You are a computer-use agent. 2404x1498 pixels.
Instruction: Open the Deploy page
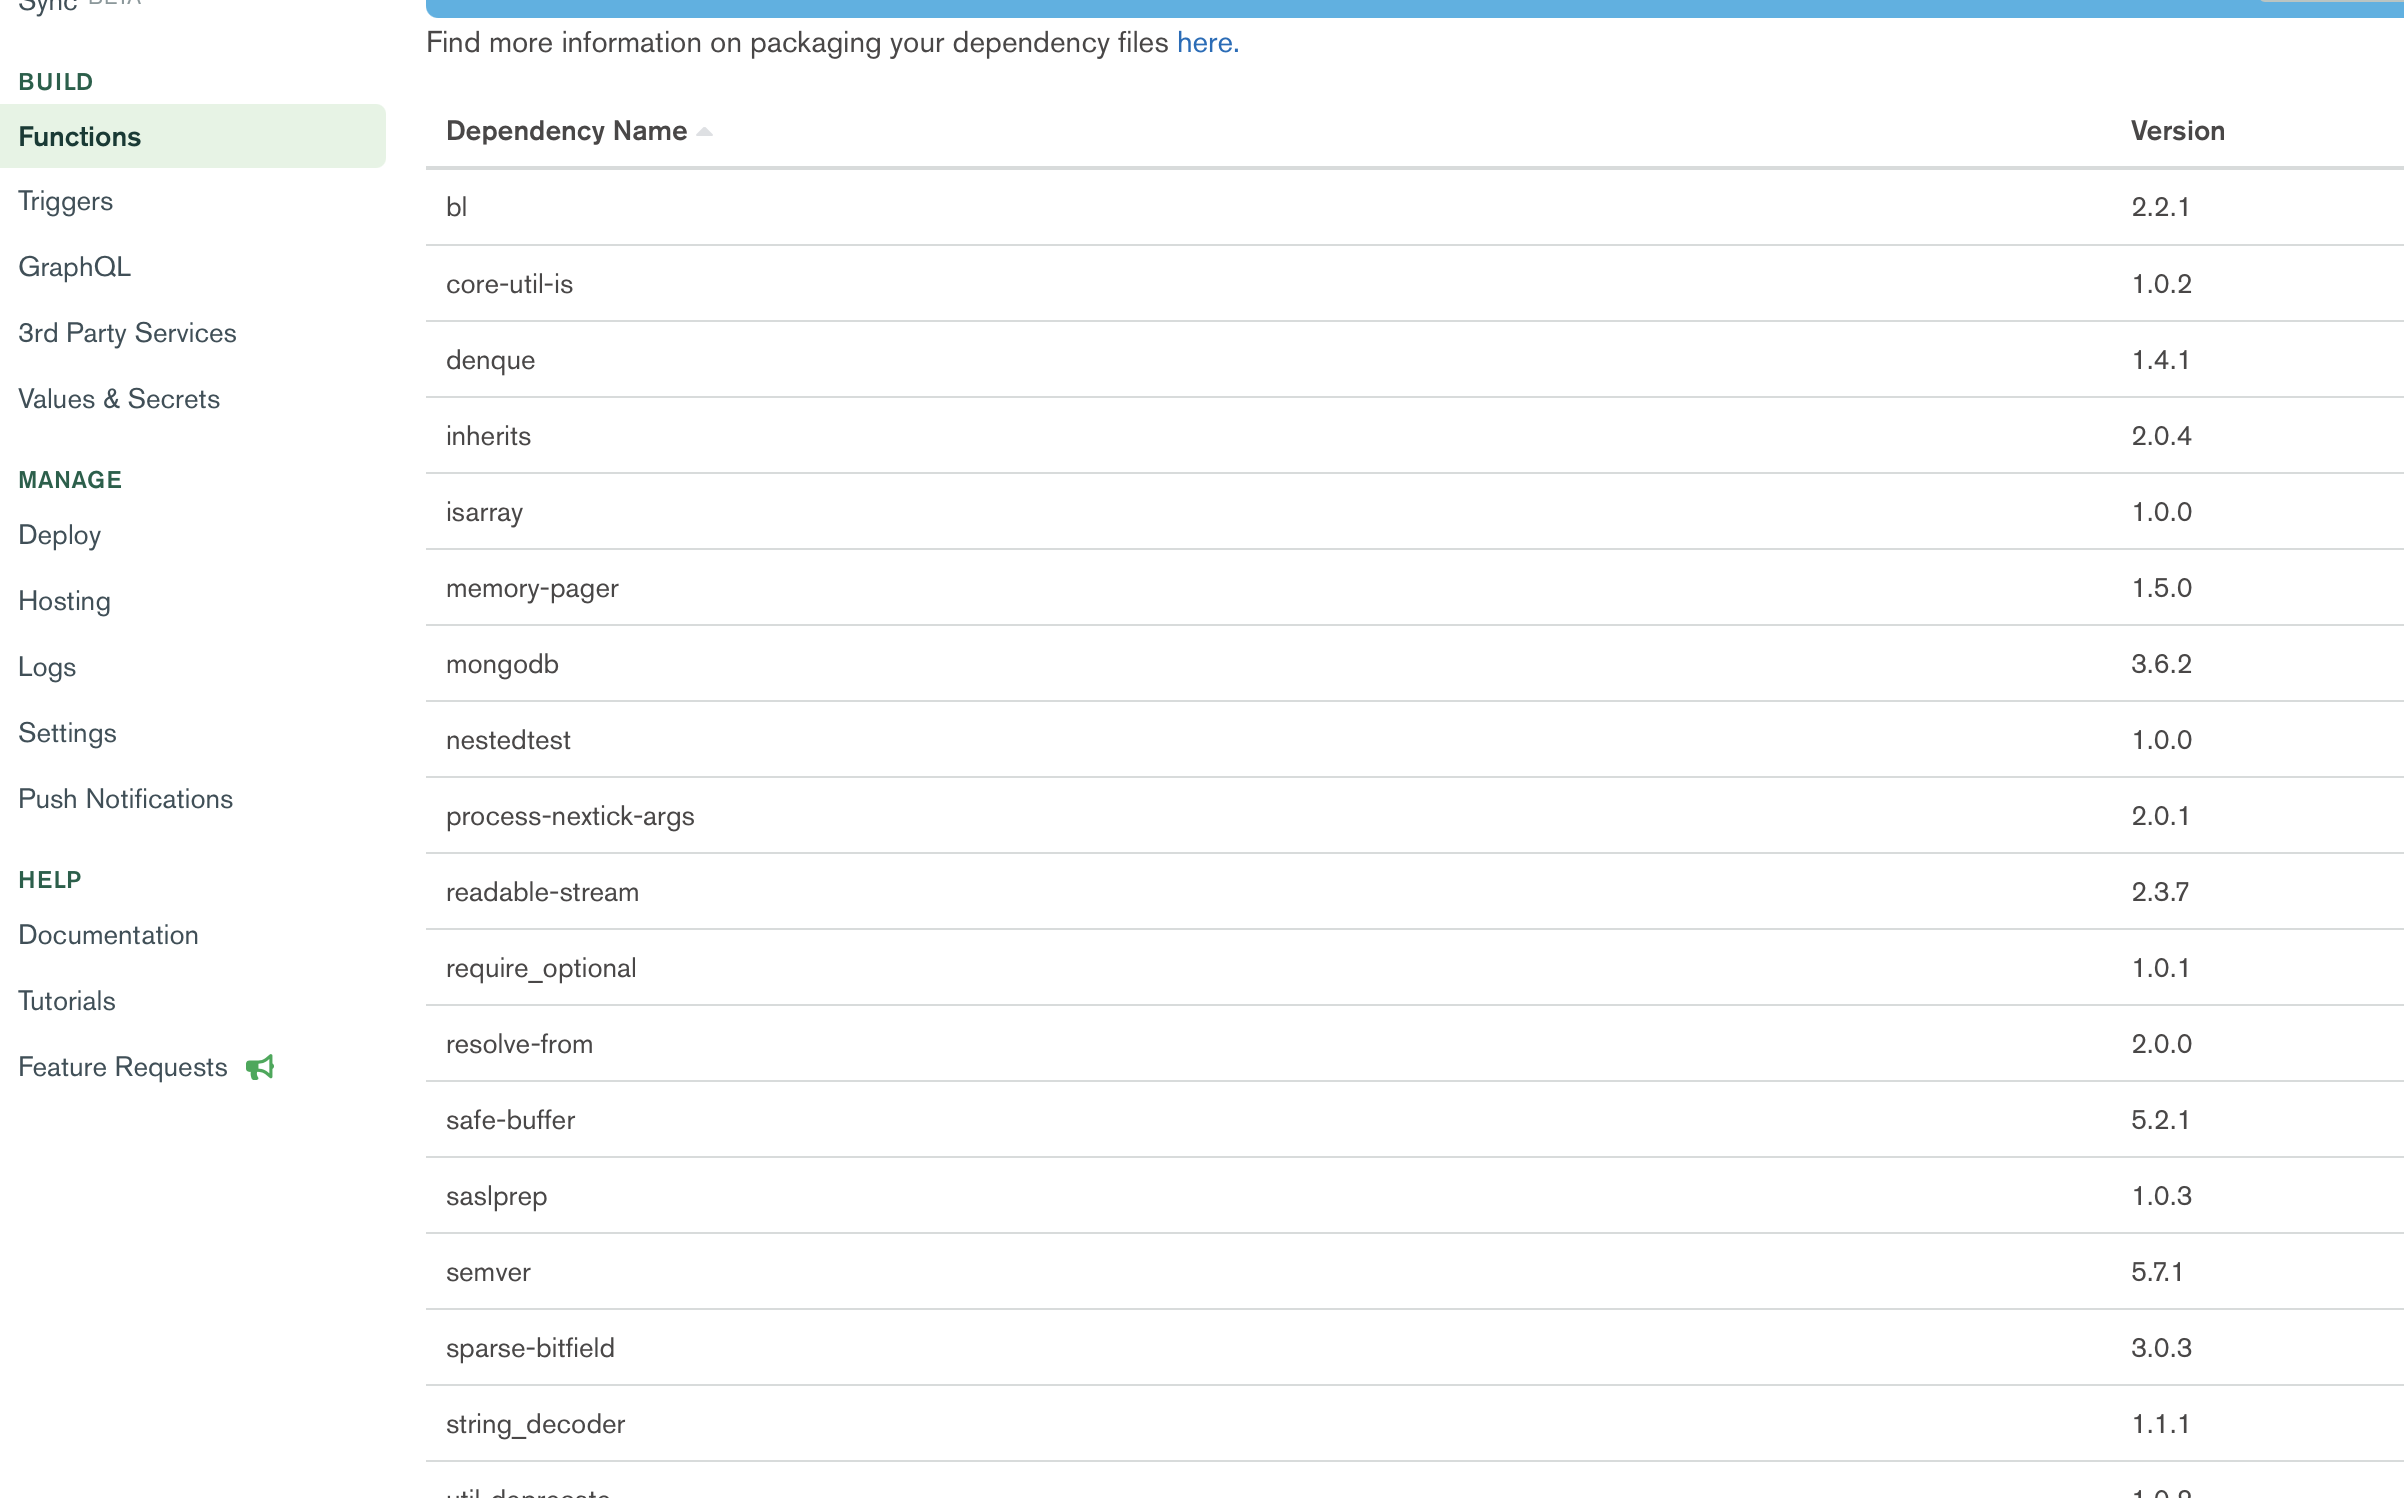[59, 535]
